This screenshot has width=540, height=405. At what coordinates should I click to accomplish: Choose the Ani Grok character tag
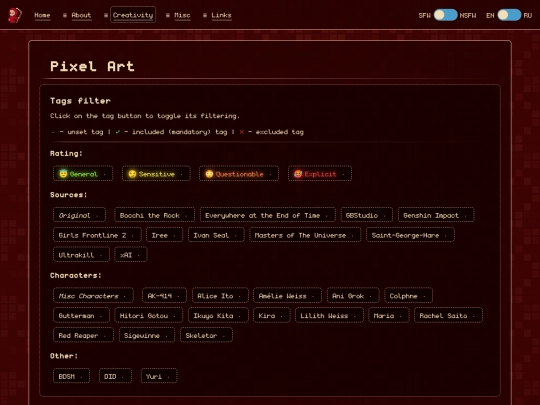pyautogui.click(x=353, y=295)
